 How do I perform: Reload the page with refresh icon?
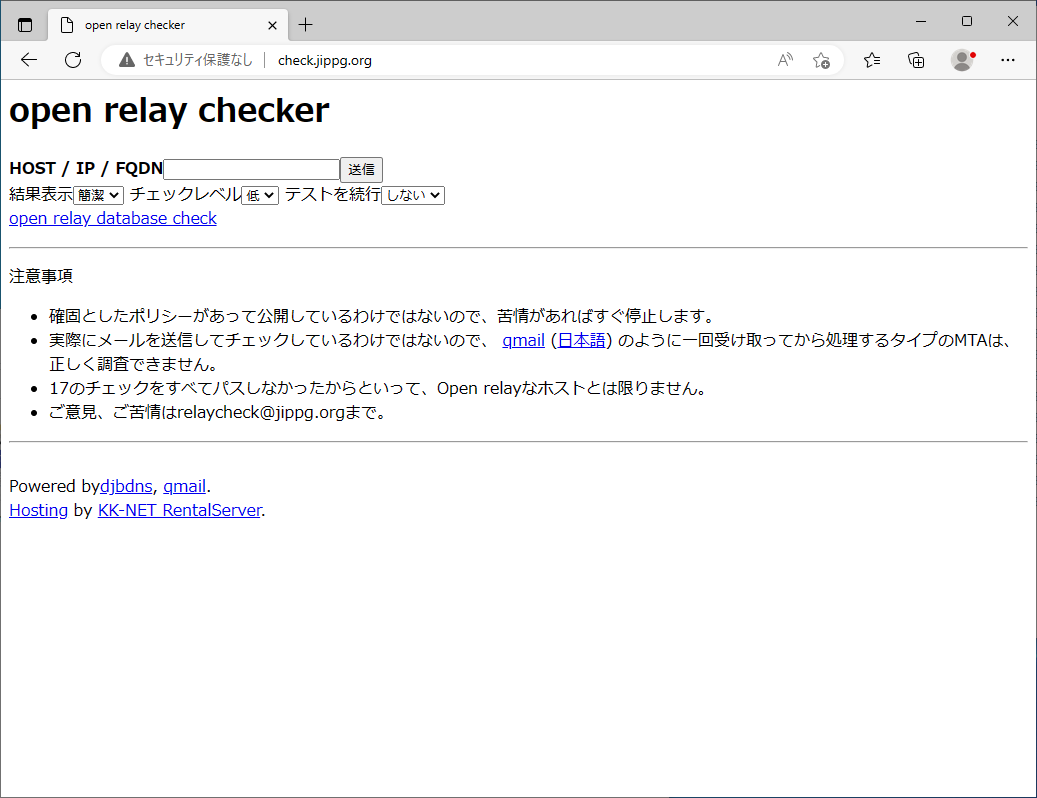tap(73, 60)
